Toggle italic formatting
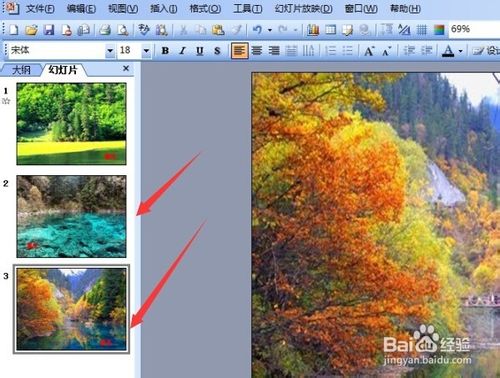Viewport: 500px width, 378px height. (182, 51)
